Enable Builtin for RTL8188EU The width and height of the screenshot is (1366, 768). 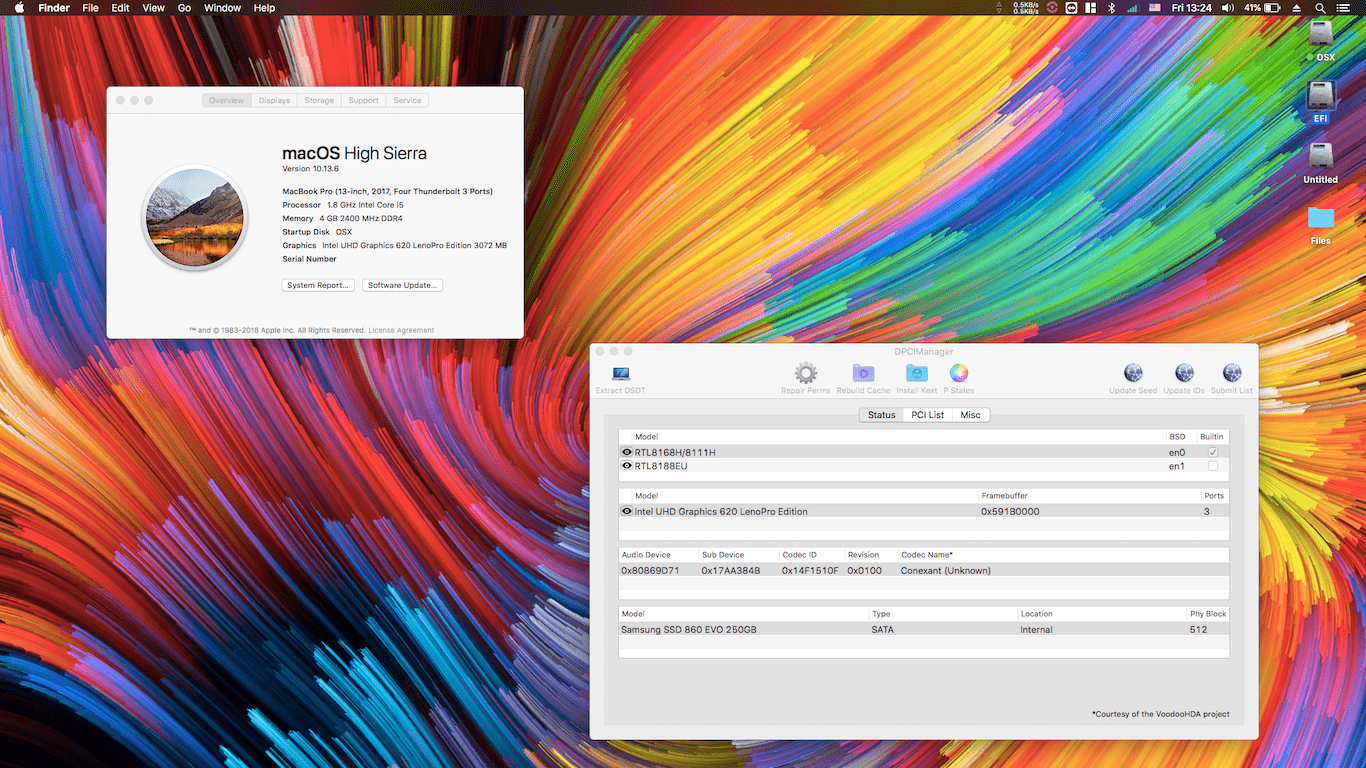pos(1213,465)
